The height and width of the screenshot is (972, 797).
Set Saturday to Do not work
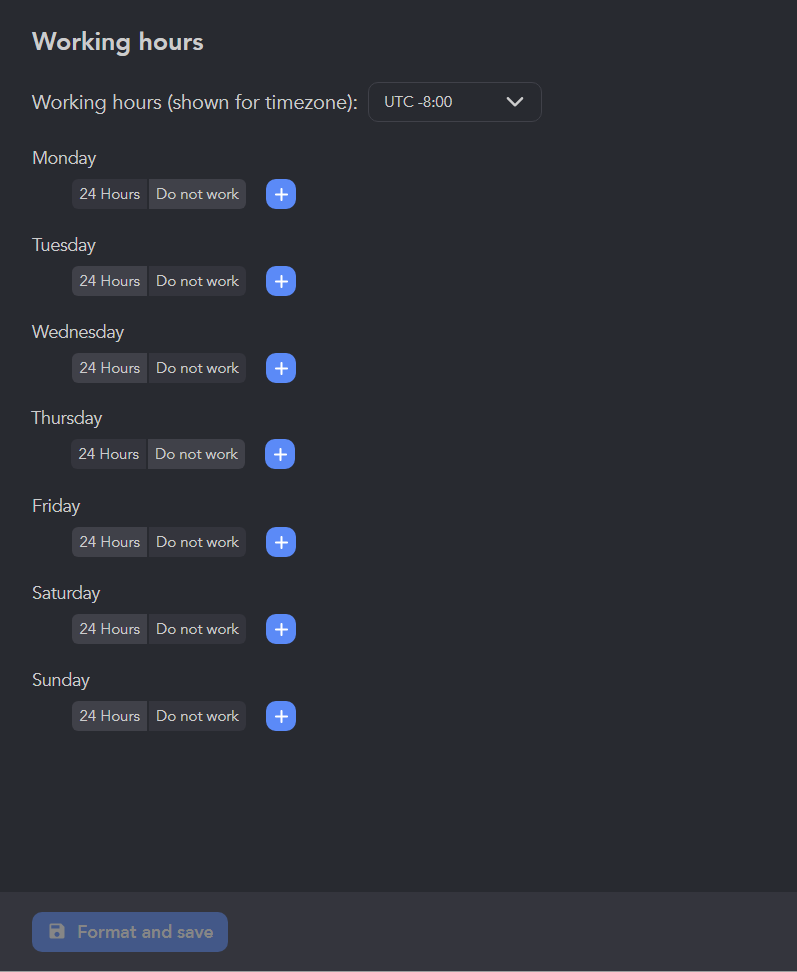(197, 629)
